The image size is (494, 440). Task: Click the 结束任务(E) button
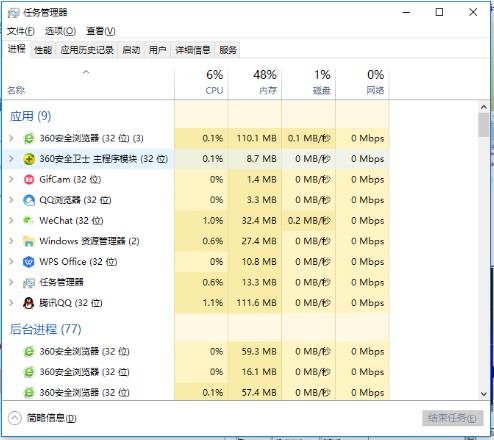pos(453,418)
